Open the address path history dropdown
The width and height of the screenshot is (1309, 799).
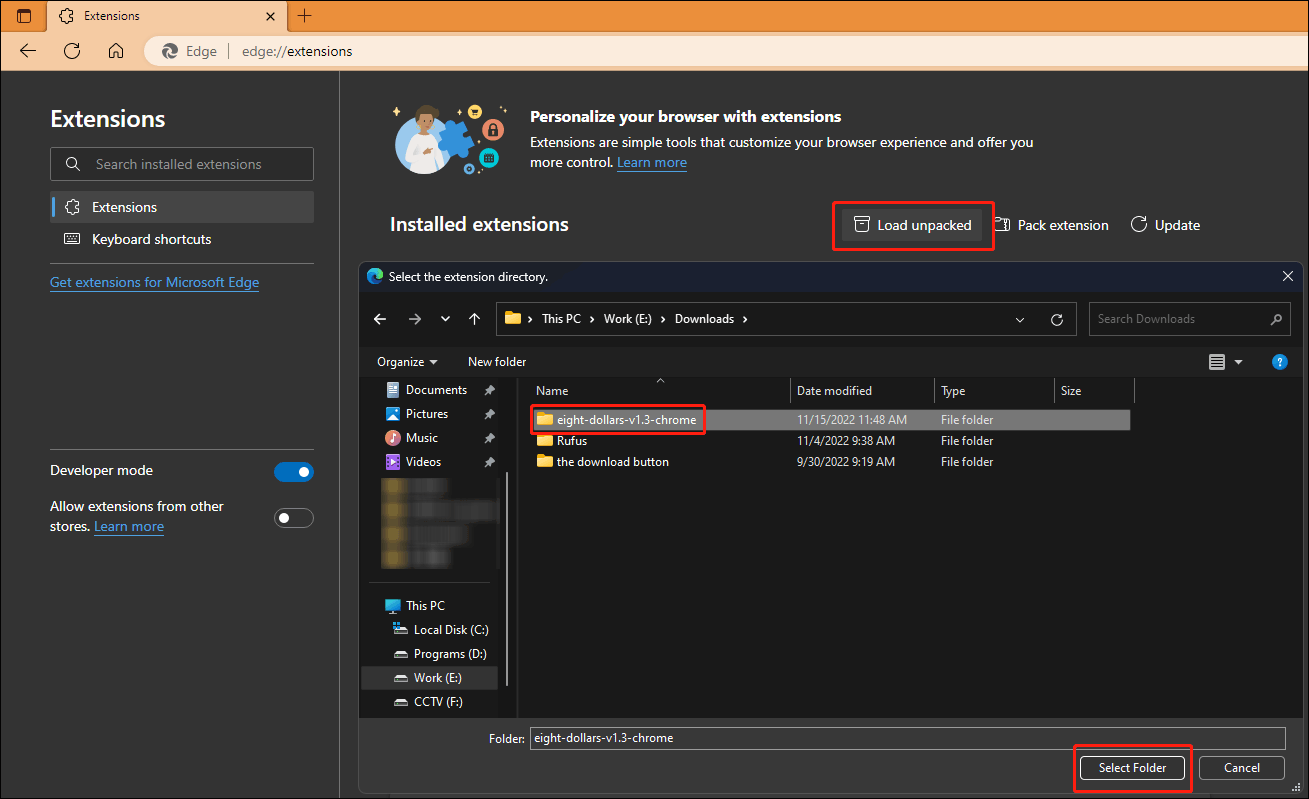[x=1020, y=320]
